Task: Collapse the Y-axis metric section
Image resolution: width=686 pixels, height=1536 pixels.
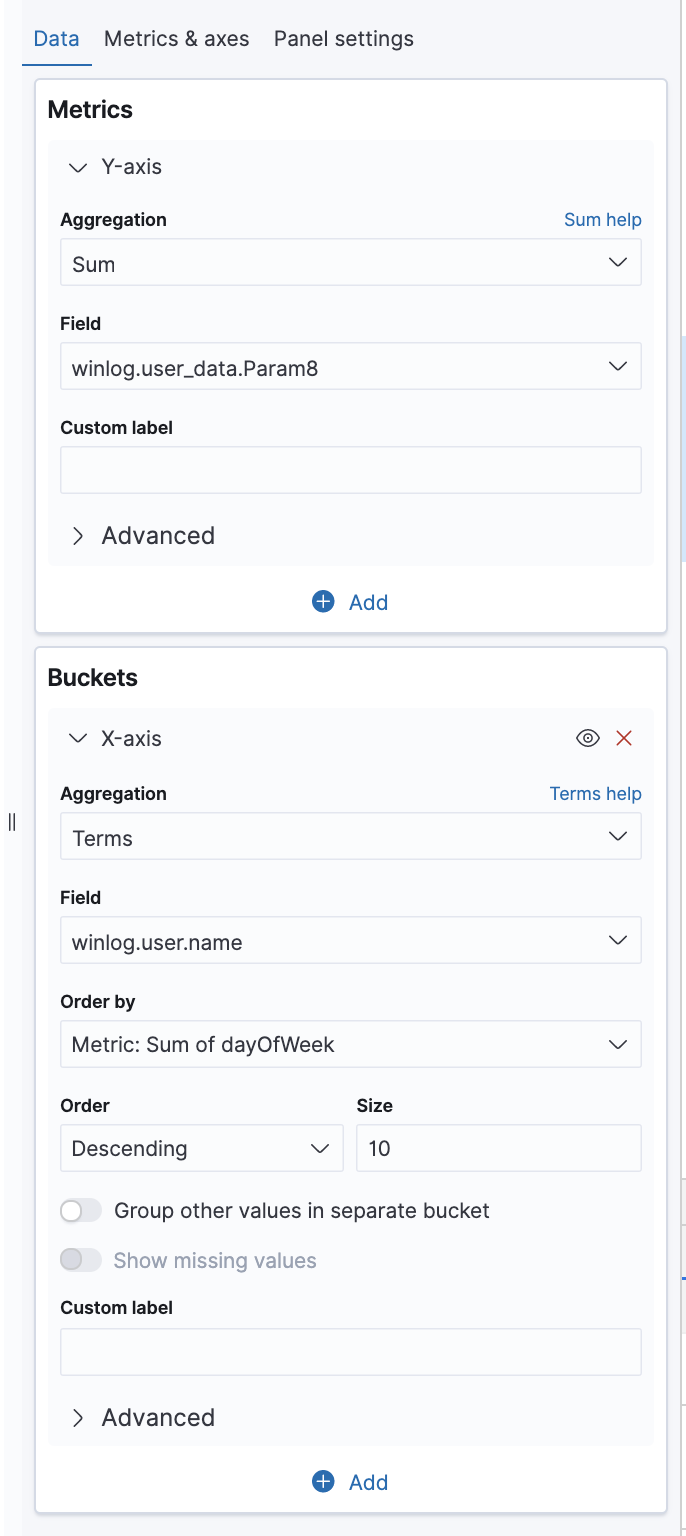Action: pos(78,167)
